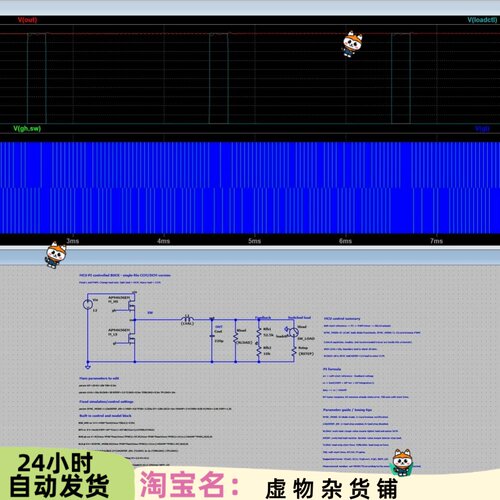Screen dimensions: 500x500
Task: Select the Rfb1 feedback resistor symbol
Action: (259, 332)
